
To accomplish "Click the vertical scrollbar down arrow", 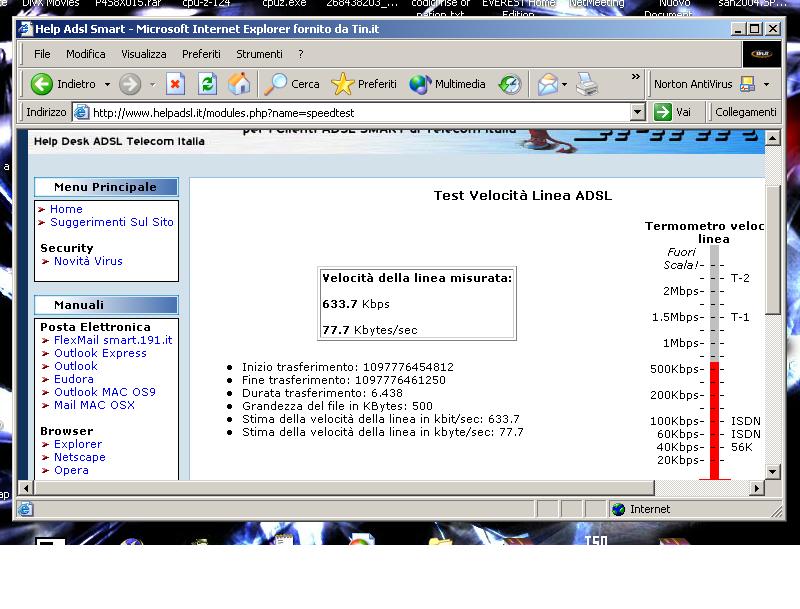I will [772, 472].
